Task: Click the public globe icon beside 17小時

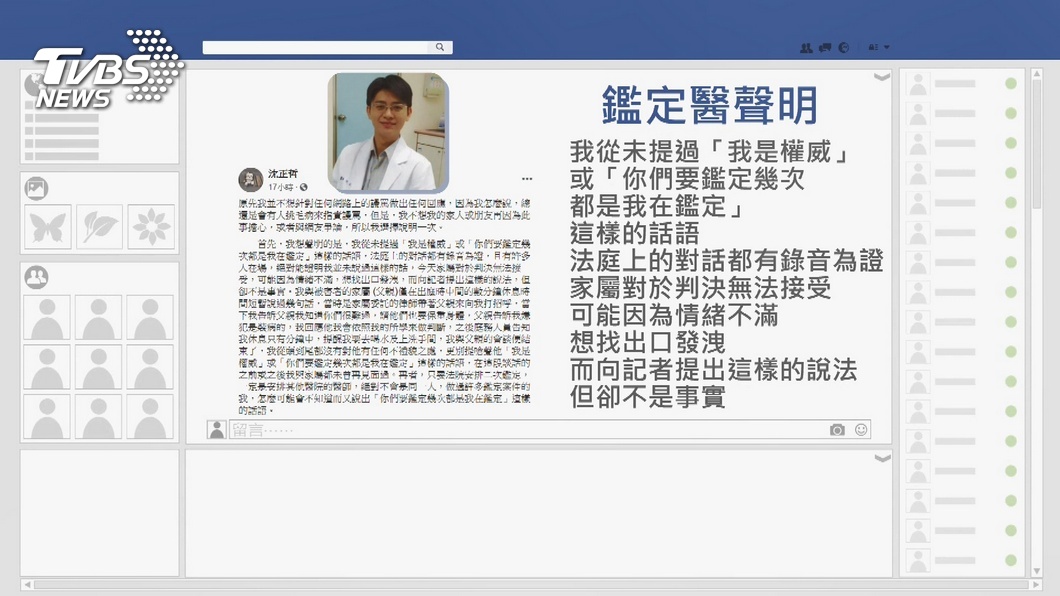Action: (304, 187)
